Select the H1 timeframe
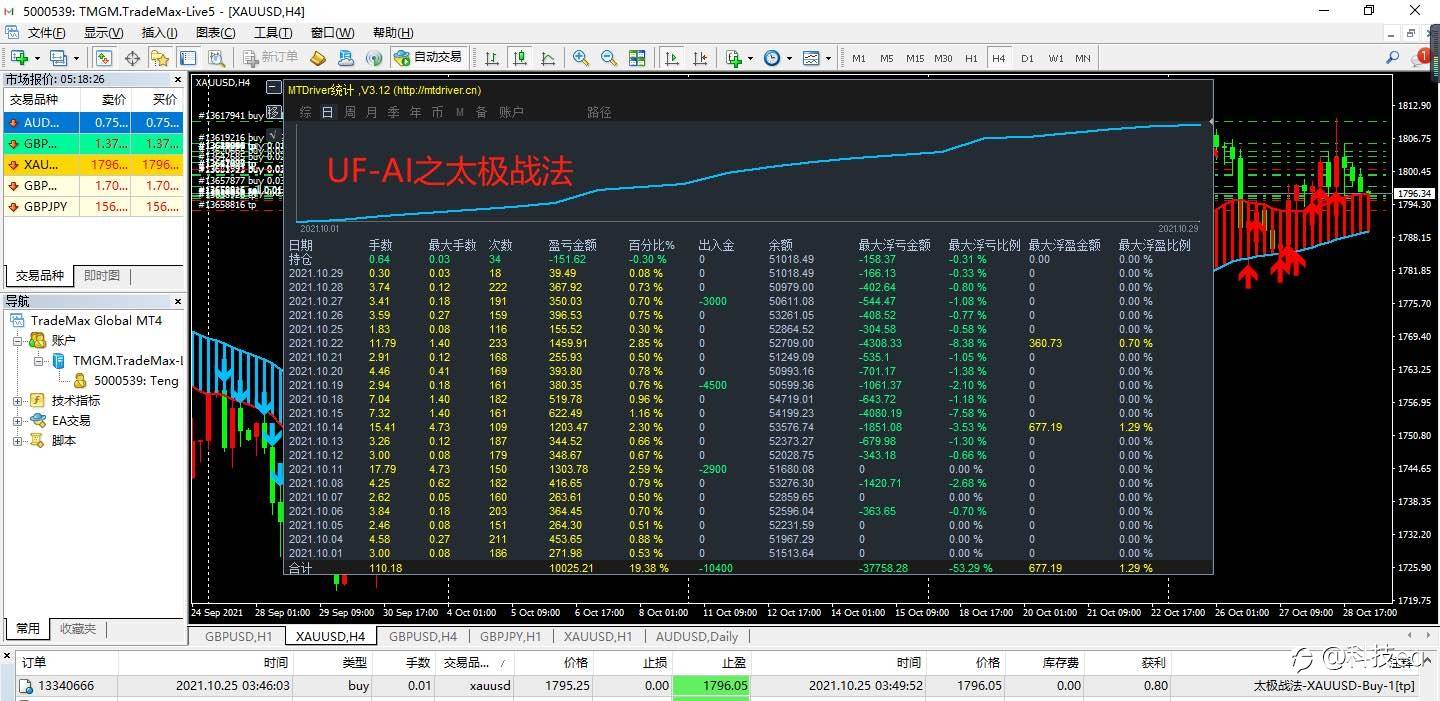The width and height of the screenshot is (1440, 701). click(971, 58)
